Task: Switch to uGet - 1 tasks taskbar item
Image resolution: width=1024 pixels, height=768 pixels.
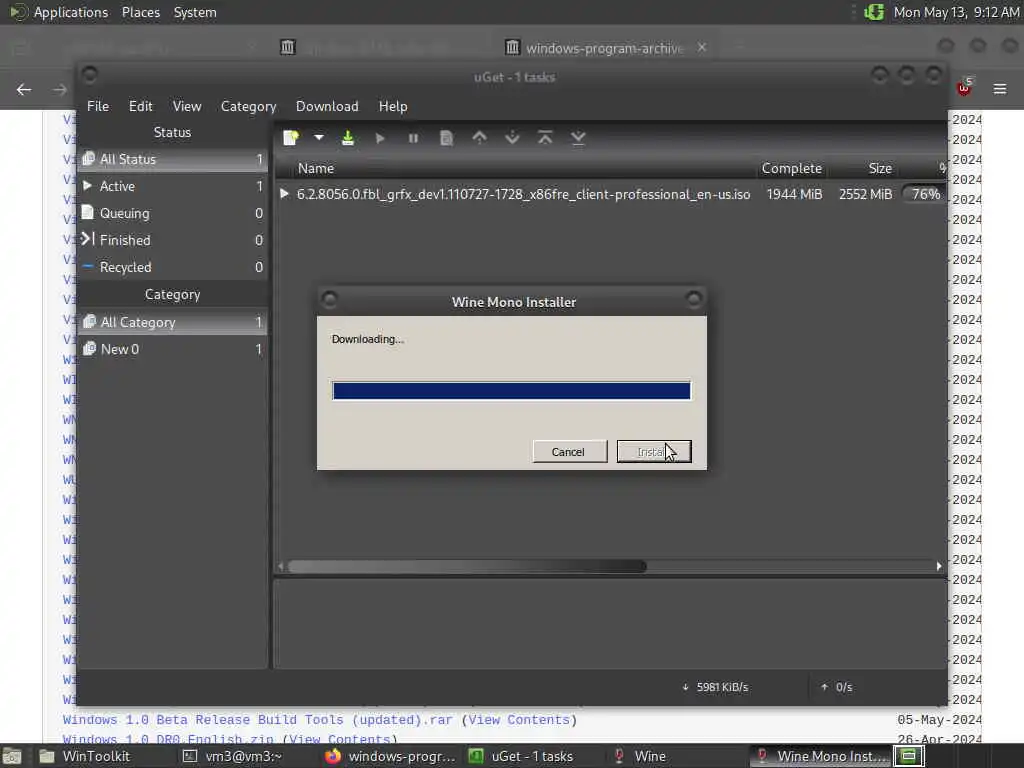Action: click(520, 756)
